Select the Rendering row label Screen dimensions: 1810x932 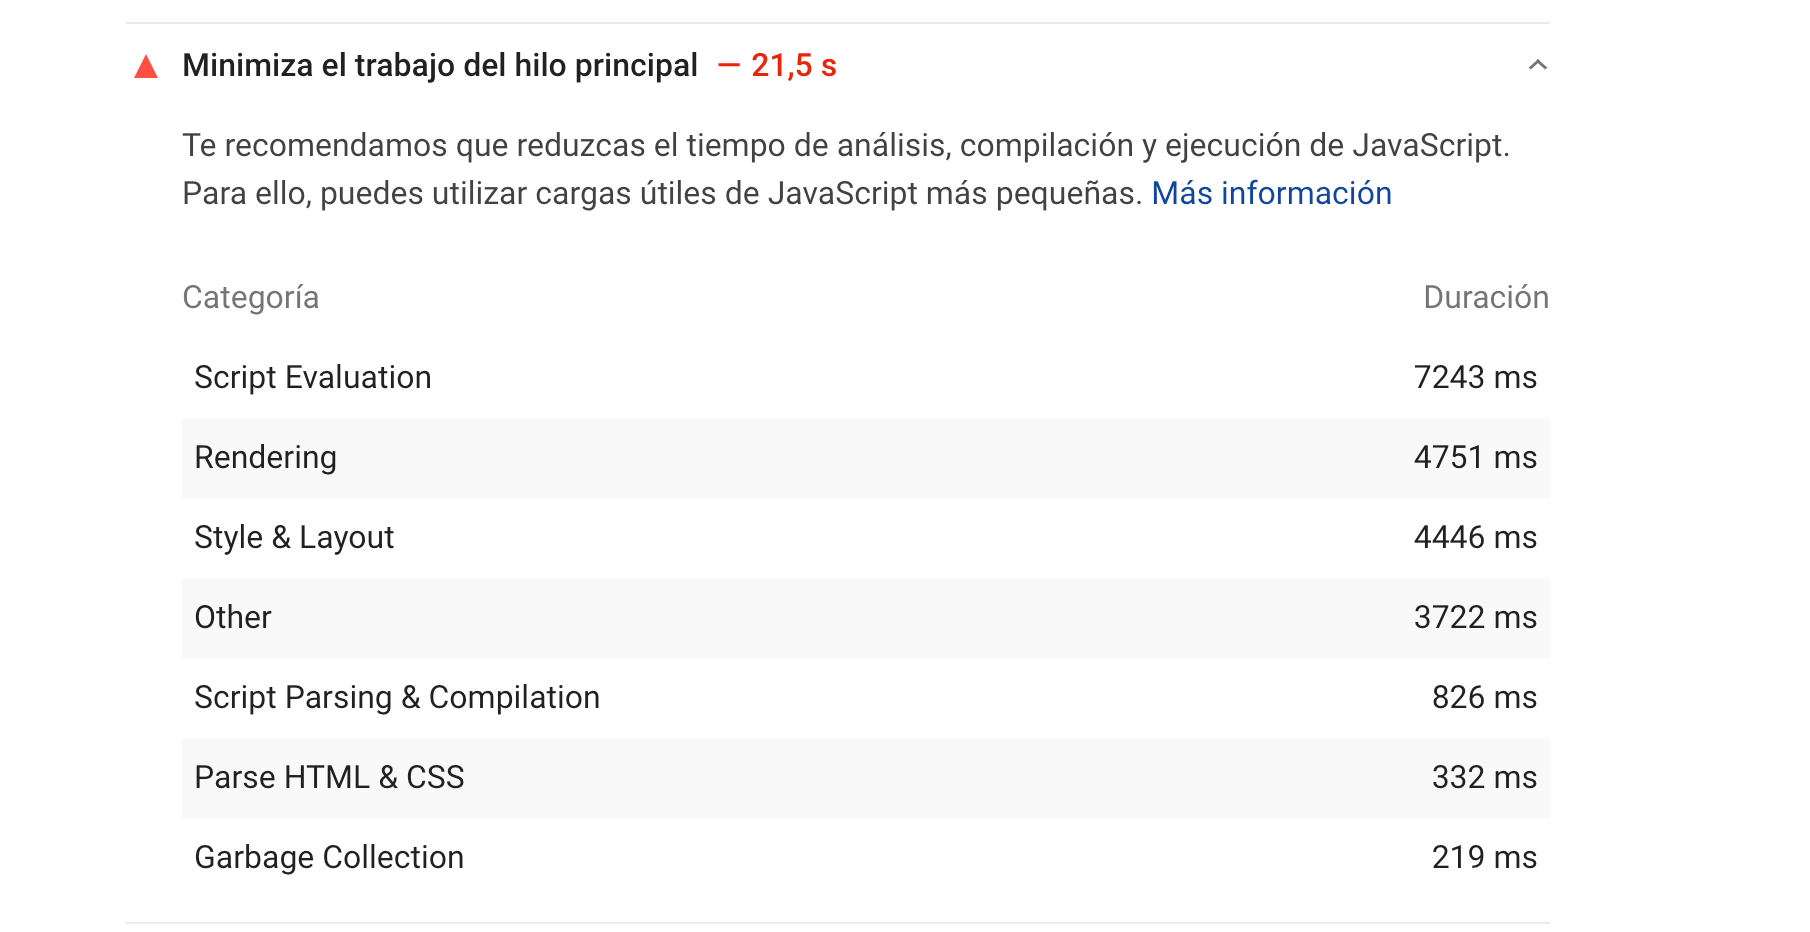pyautogui.click(x=265, y=457)
